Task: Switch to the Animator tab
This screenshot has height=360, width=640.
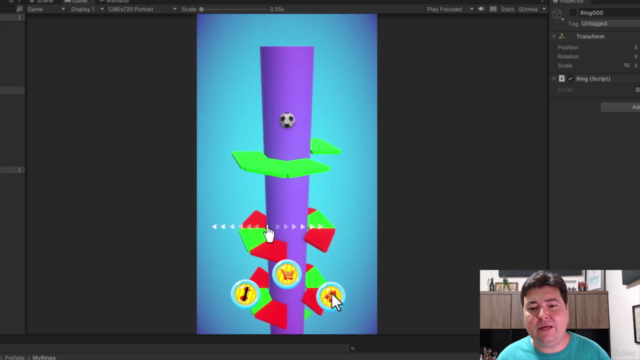Action: tap(114, 2)
